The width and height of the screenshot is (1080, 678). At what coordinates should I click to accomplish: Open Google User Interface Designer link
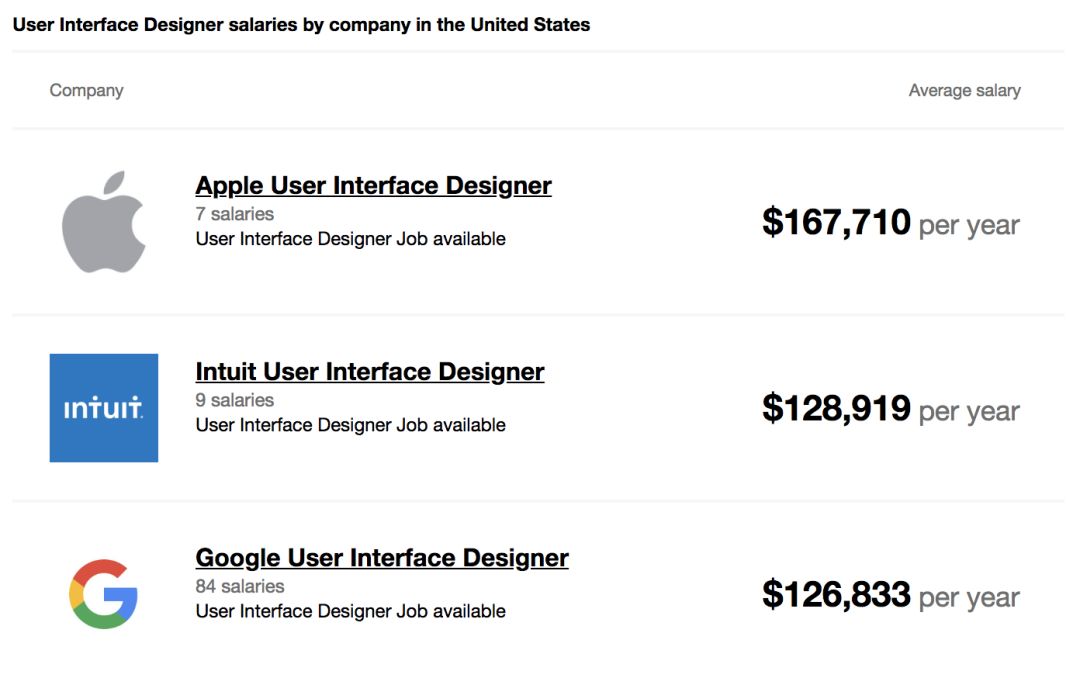coord(382,558)
